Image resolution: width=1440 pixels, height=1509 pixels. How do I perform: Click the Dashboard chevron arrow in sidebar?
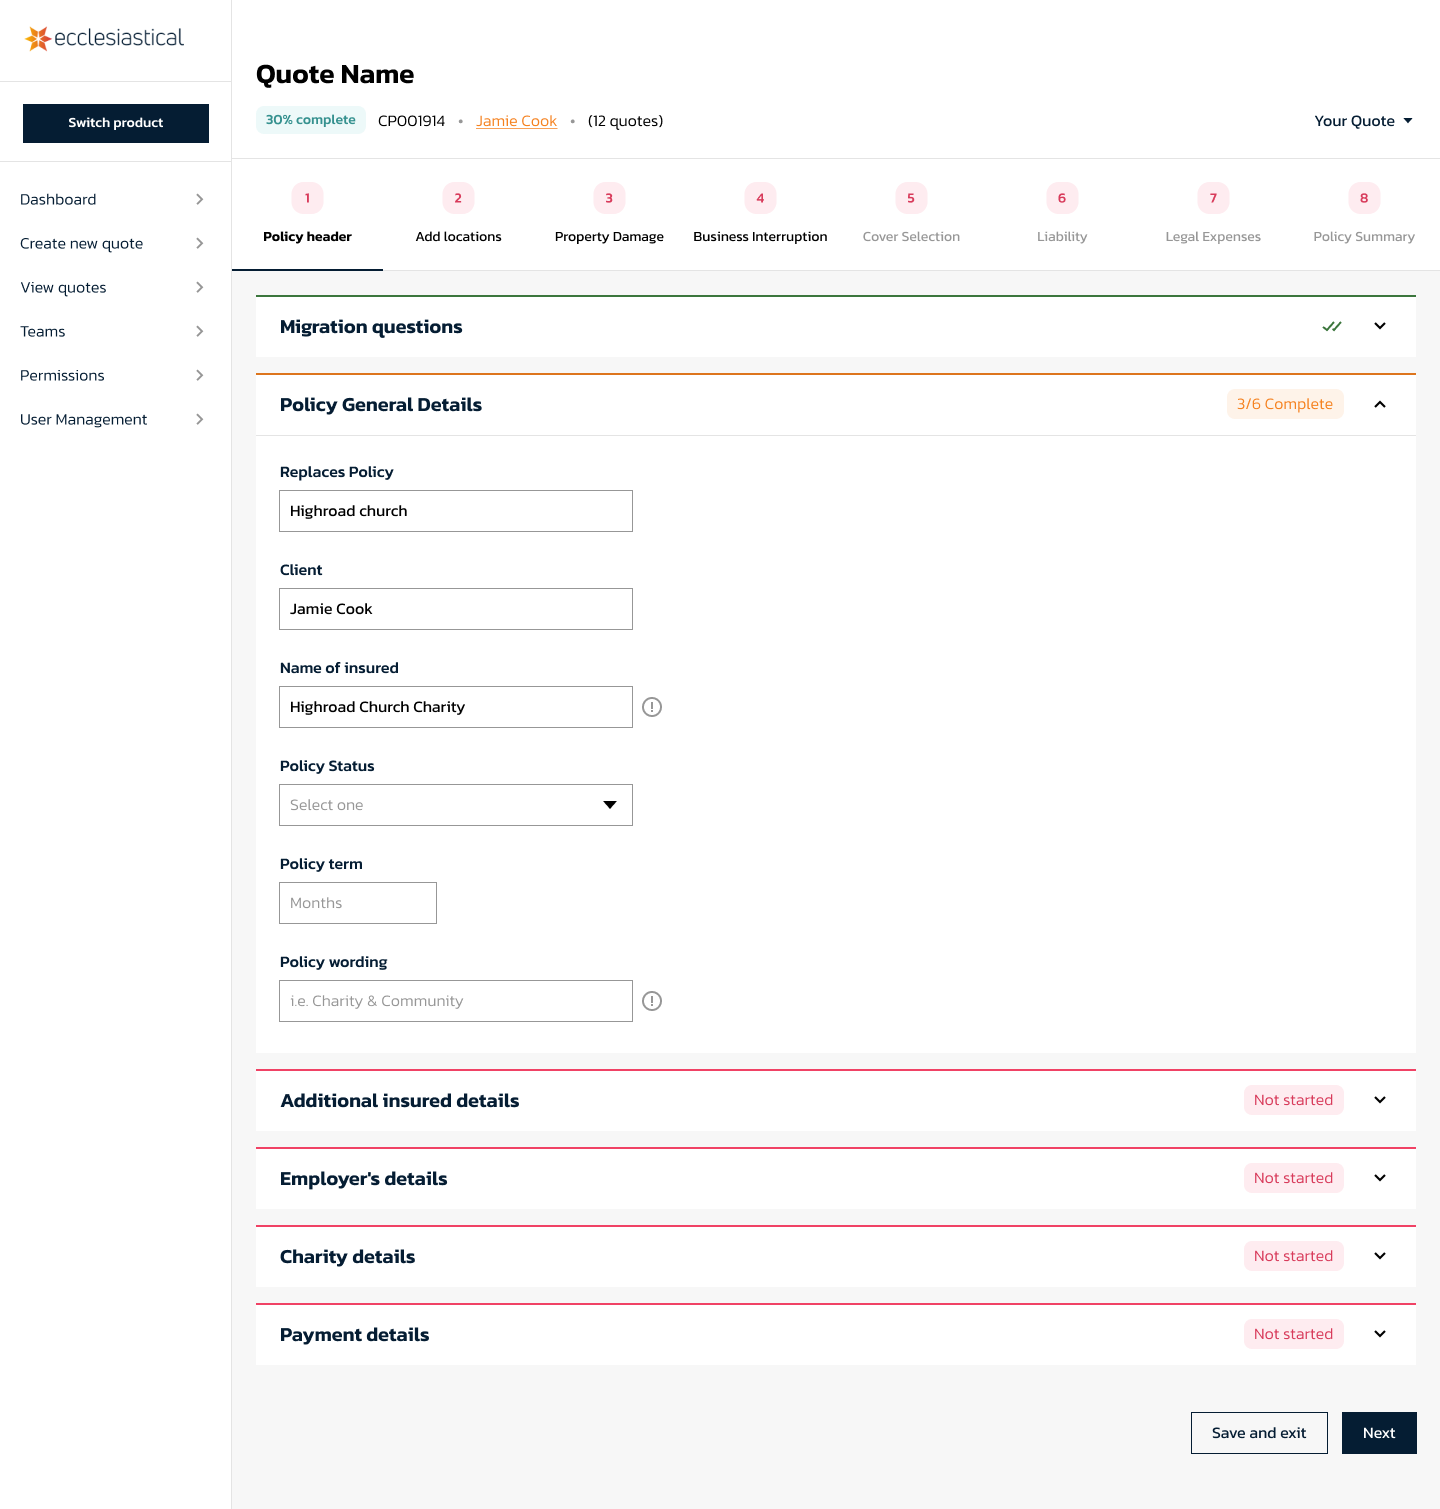pyautogui.click(x=200, y=199)
